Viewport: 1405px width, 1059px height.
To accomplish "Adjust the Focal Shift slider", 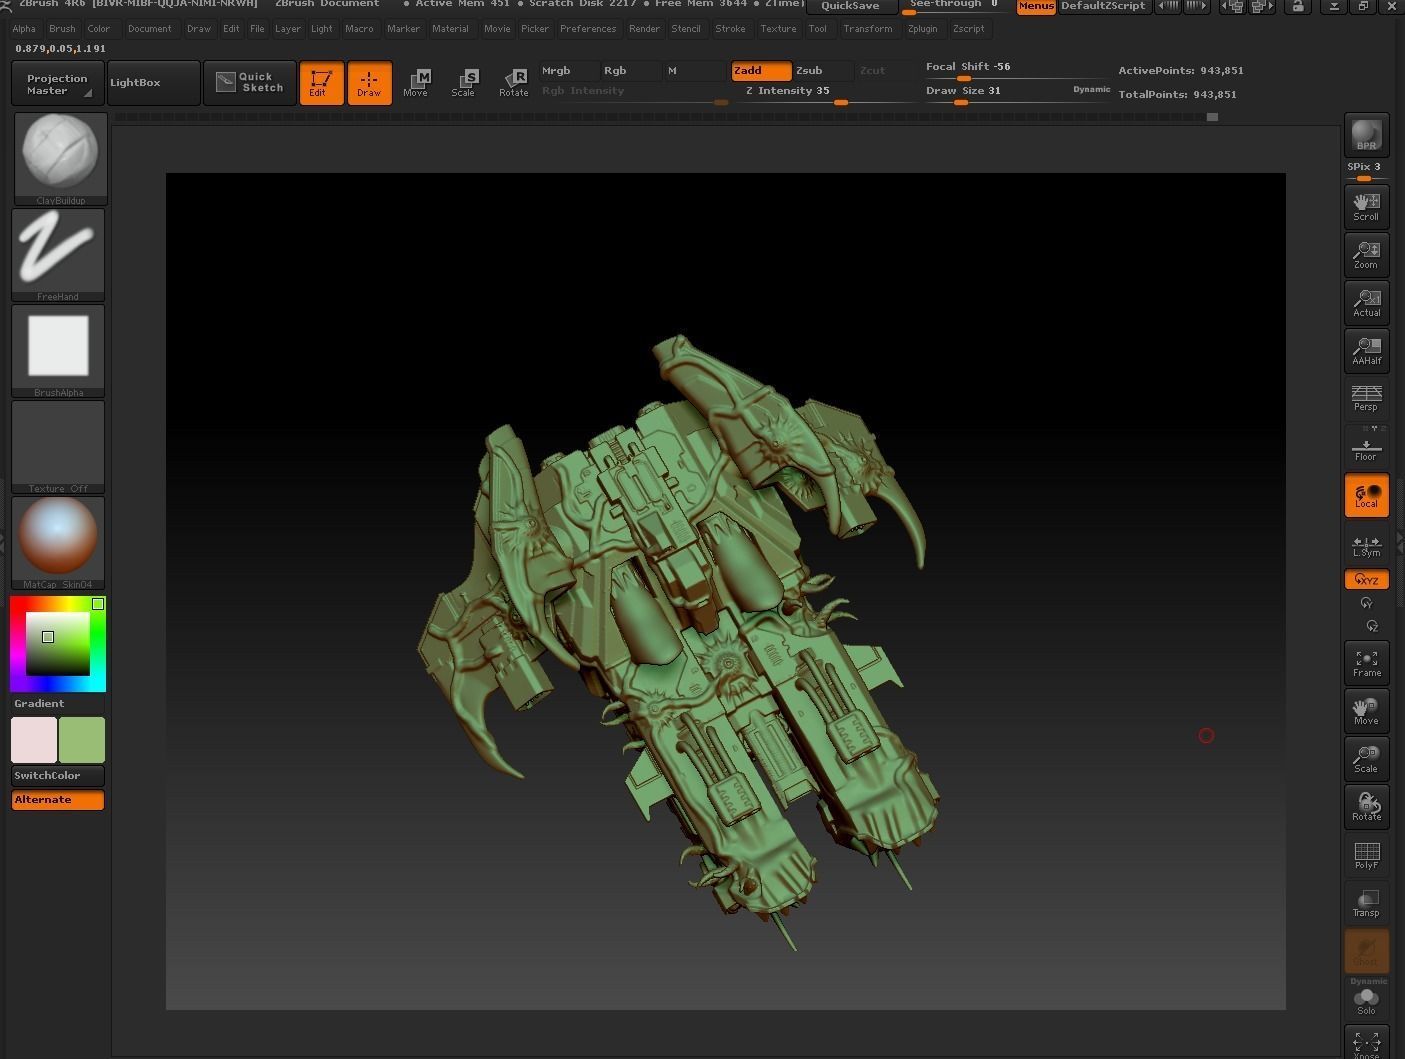I will click(1017, 69).
